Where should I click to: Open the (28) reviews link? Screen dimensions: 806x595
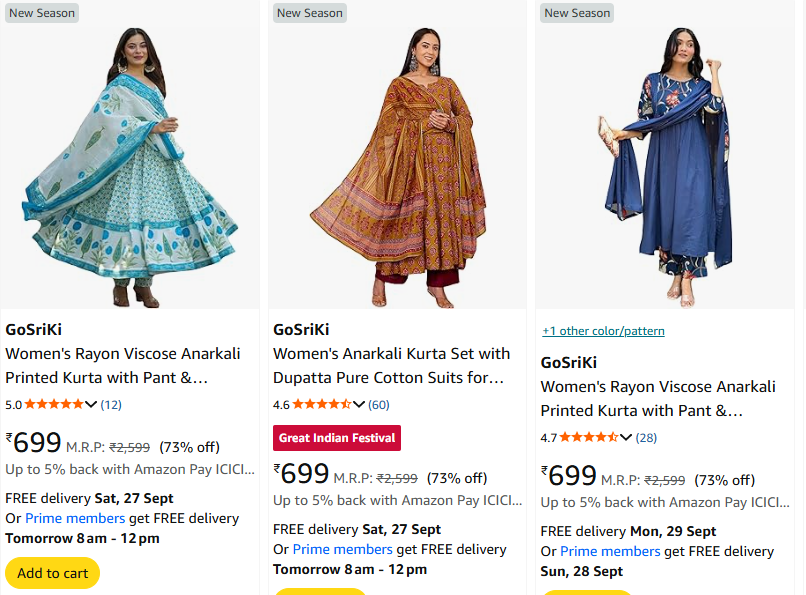click(646, 437)
